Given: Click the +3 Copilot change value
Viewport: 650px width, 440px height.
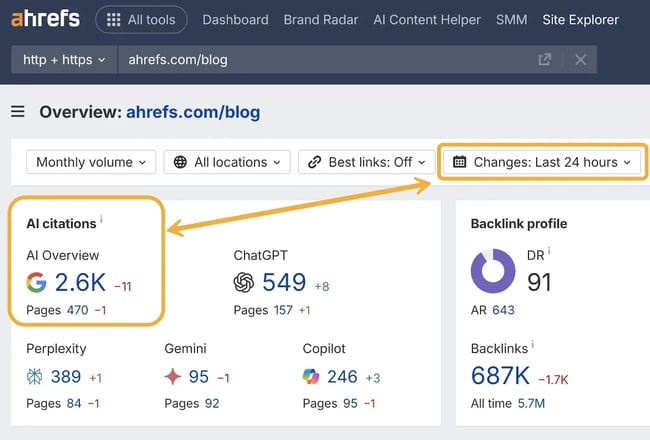Looking at the screenshot, I should [x=373, y=378].
